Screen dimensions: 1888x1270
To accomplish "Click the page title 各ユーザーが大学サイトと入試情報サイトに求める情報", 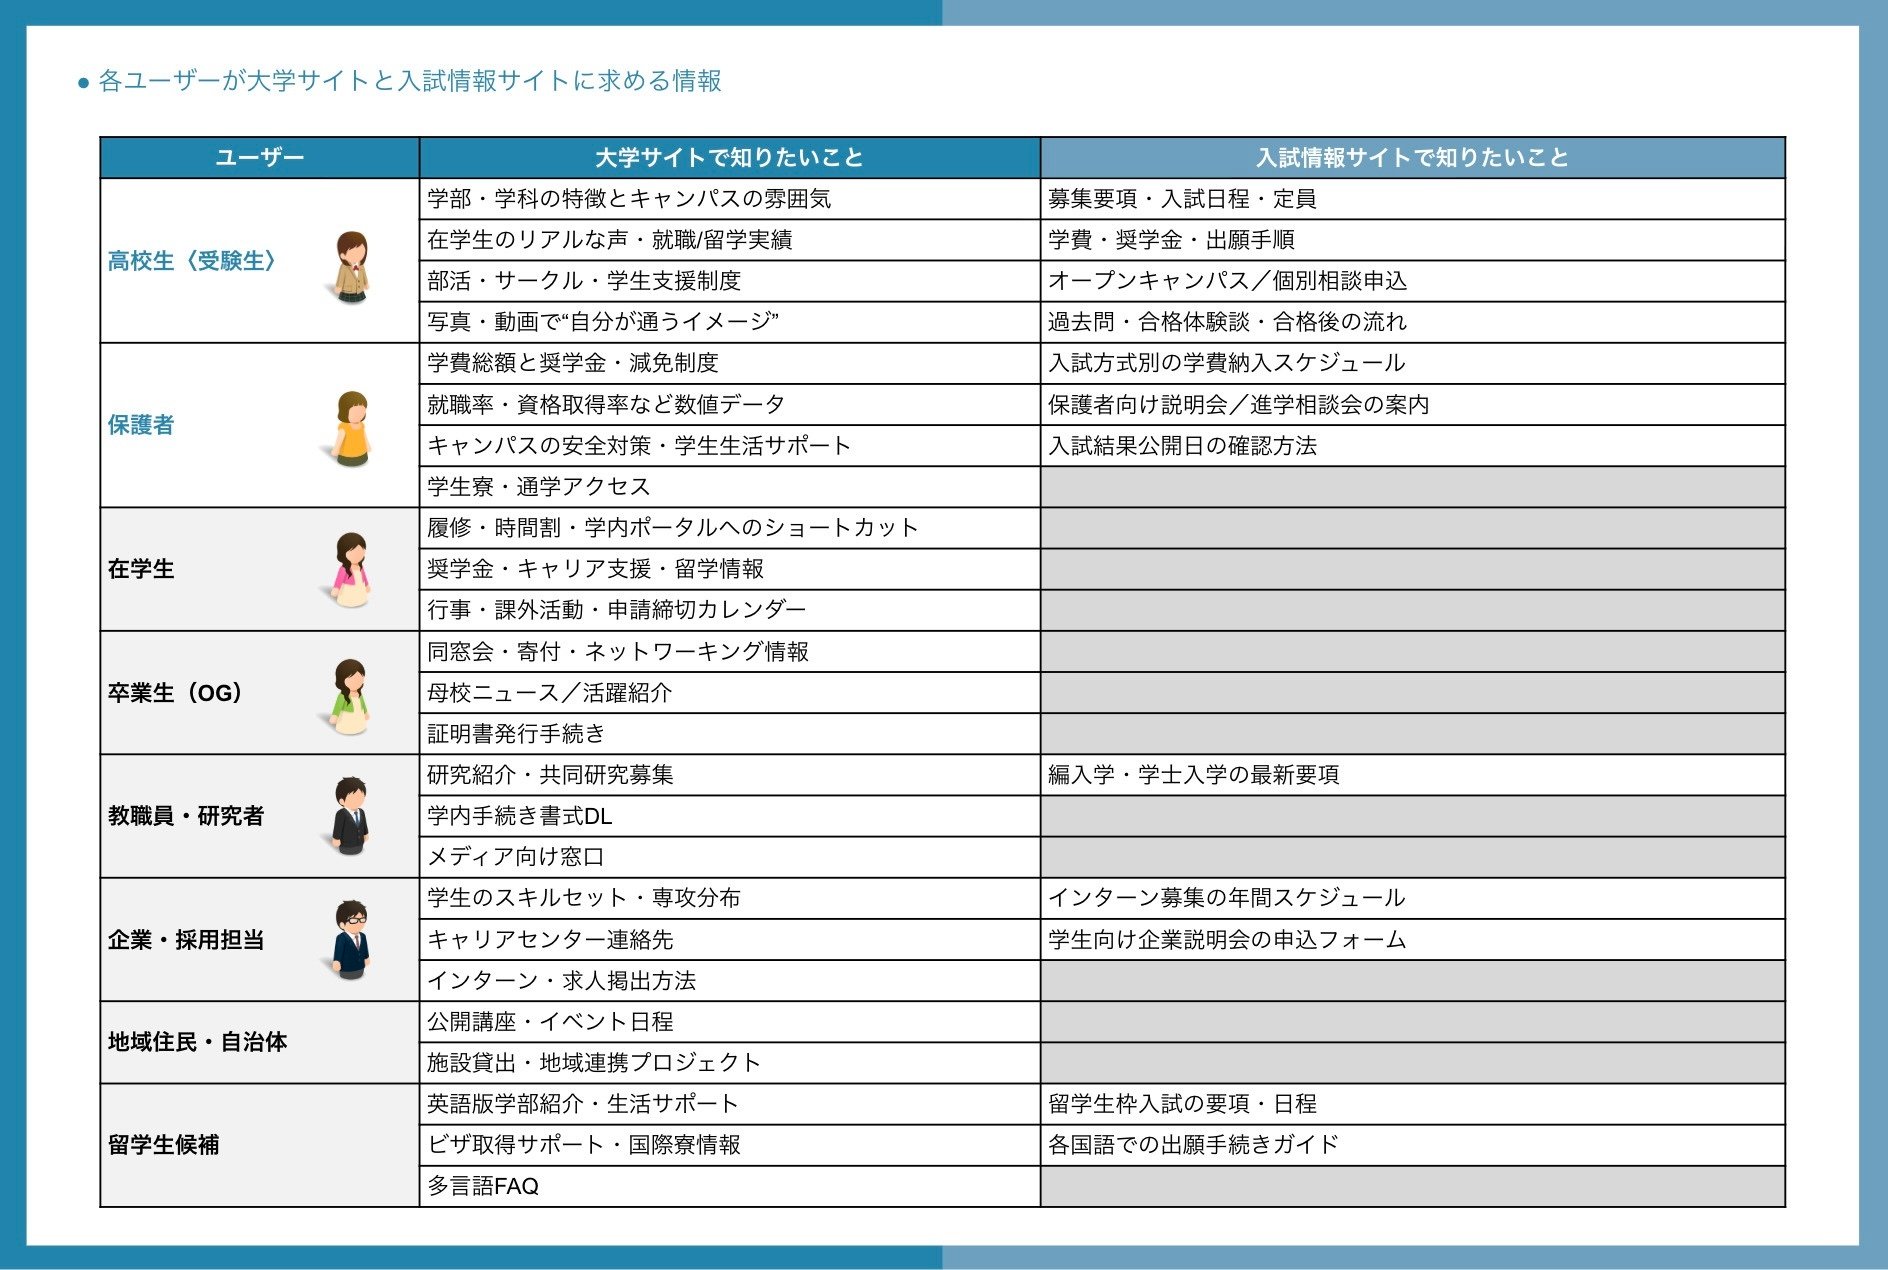I will tap(410, 81).
